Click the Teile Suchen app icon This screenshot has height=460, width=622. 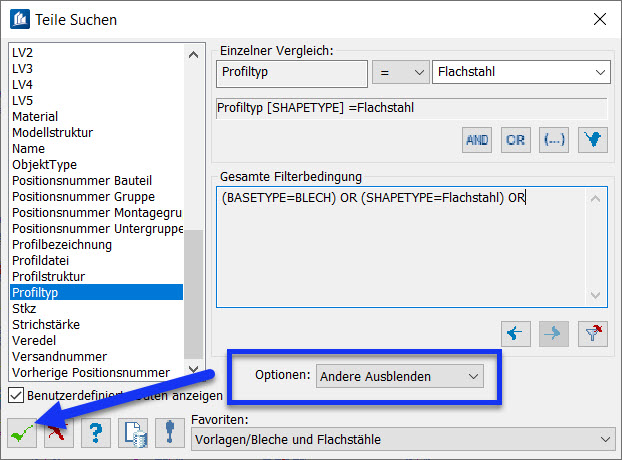pyautogui.click(x=20, y=20)
